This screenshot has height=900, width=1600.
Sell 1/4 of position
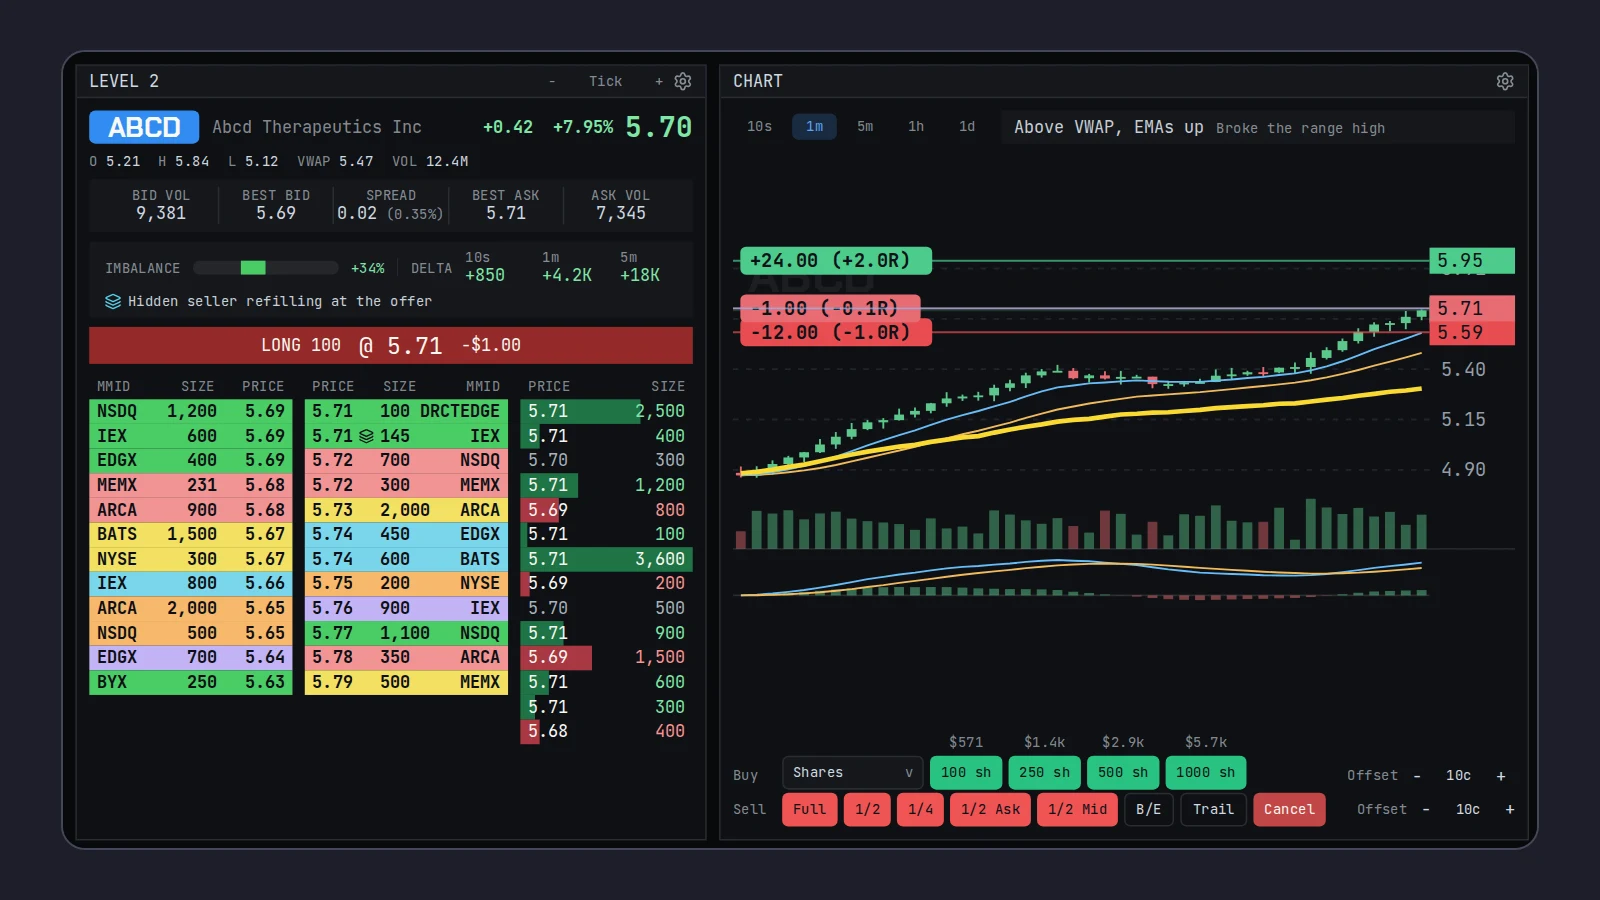pos(921,809)
